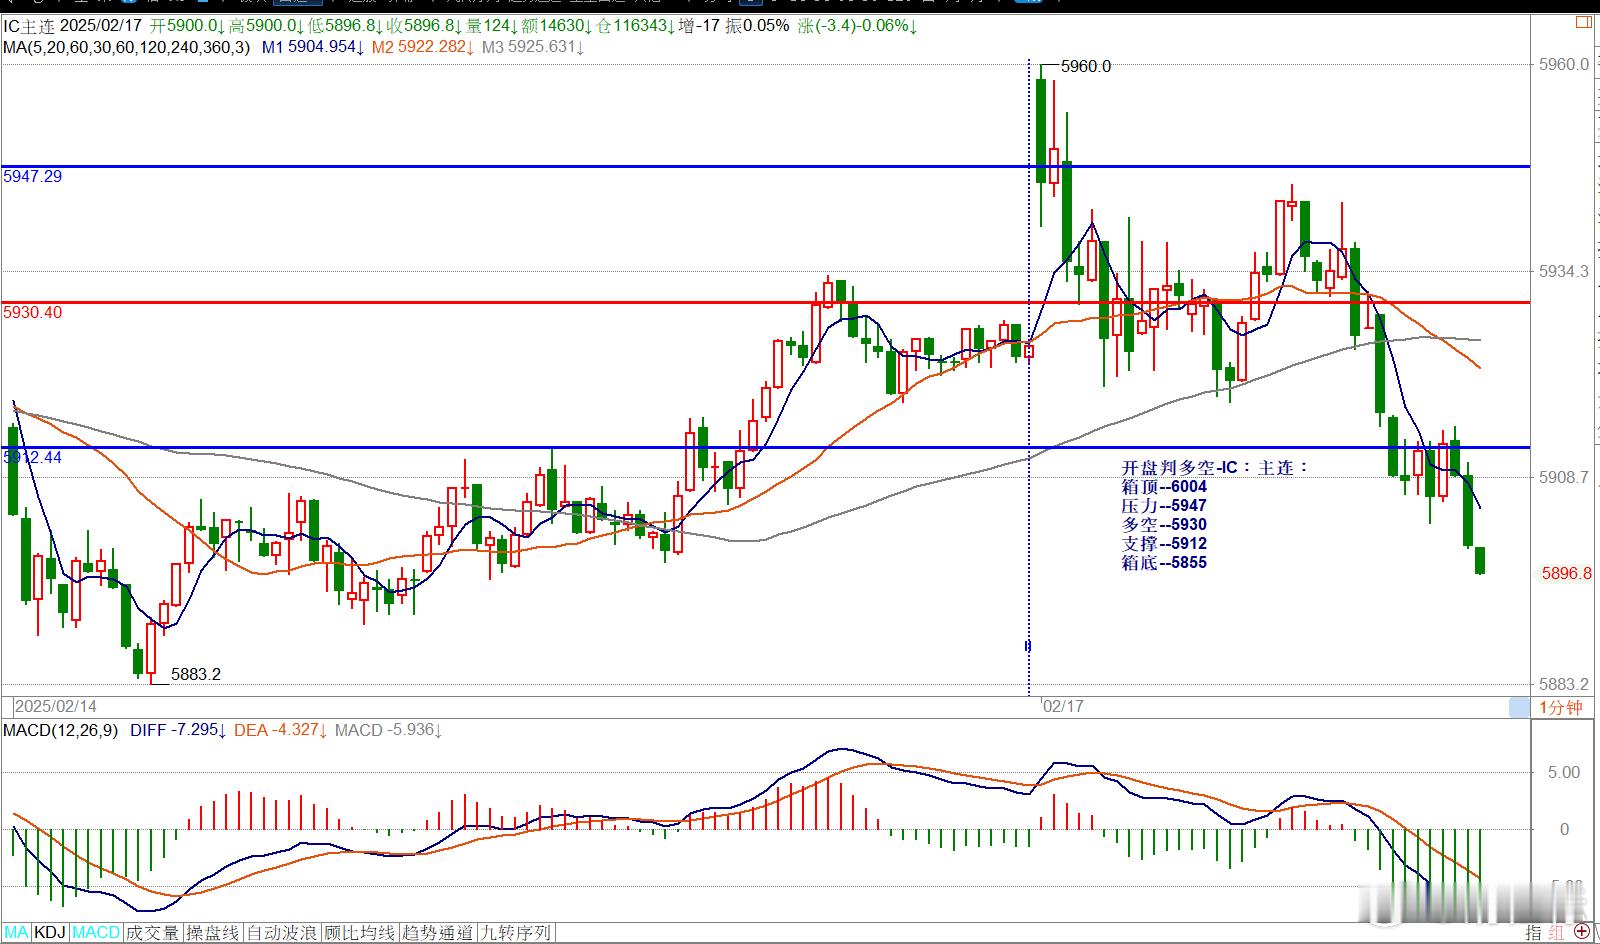
Task: Click the 1分钟 period selector
Action: pos(1561,707)
